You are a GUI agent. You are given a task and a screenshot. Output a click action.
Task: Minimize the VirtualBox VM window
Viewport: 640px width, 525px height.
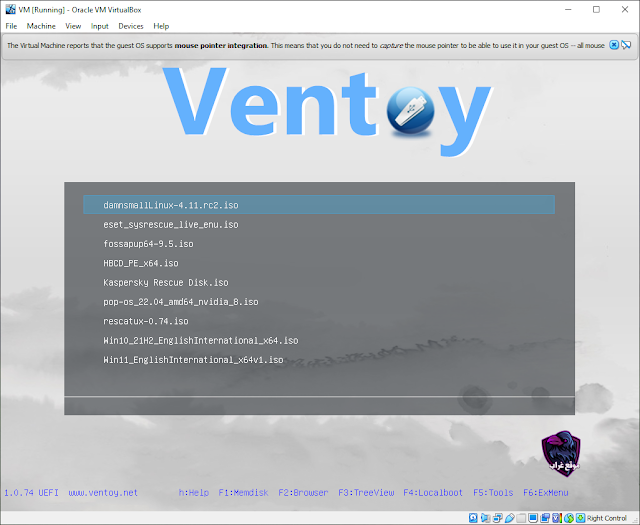point(568,9)
